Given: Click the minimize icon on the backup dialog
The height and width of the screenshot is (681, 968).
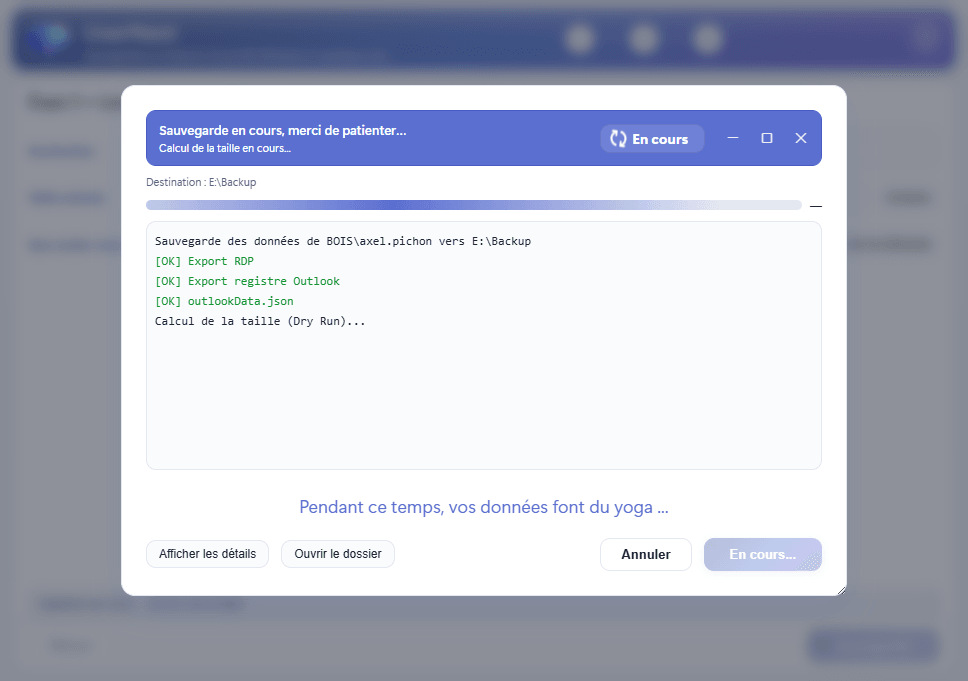Looking at the screenshot, I should (x=733, y=138).
